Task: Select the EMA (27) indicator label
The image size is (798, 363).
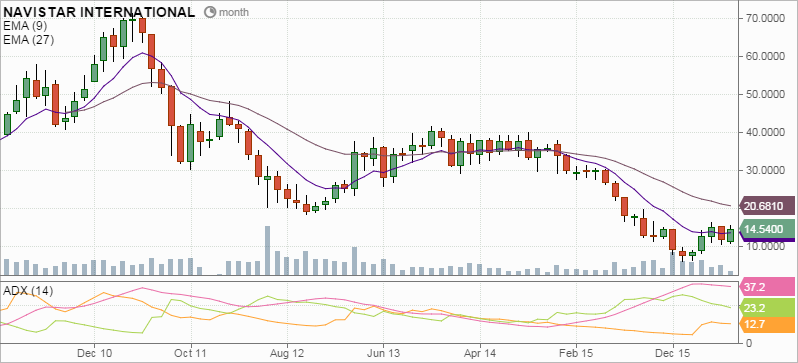Action: pos(28,39)
